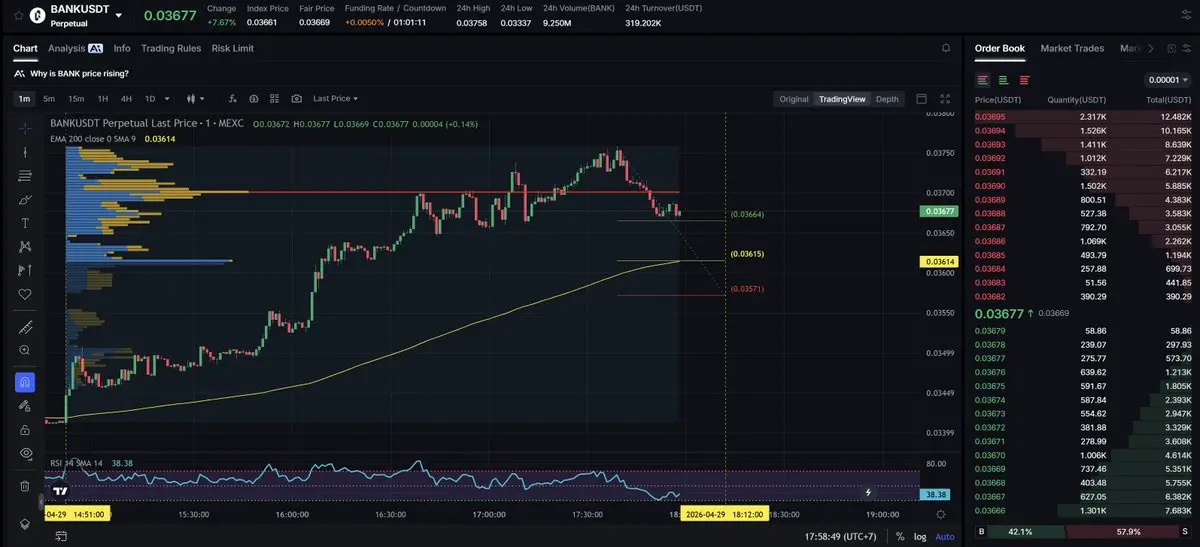Screen dimensions: 1200x547
Task: Switch chart to Depth view
Action: pos(887,99)
